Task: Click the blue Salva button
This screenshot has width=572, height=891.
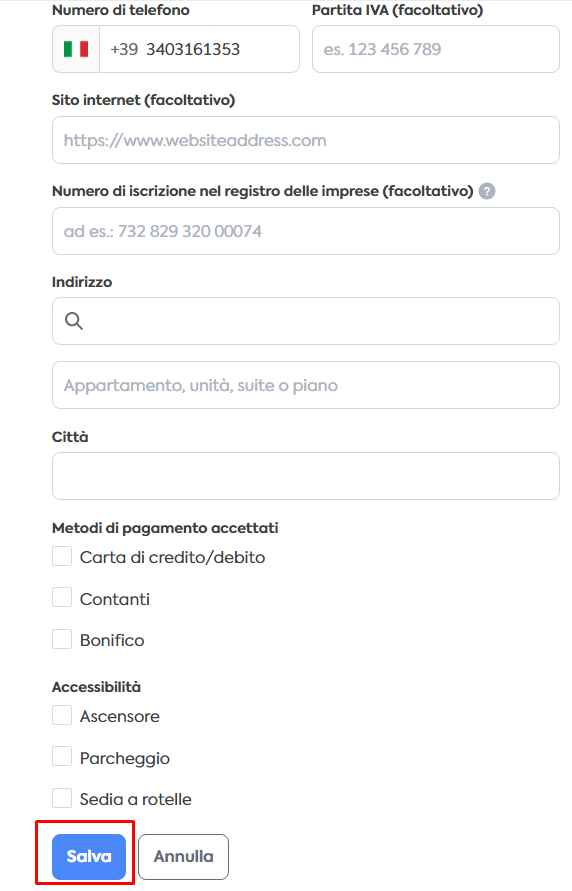Action: coord(89,856)
